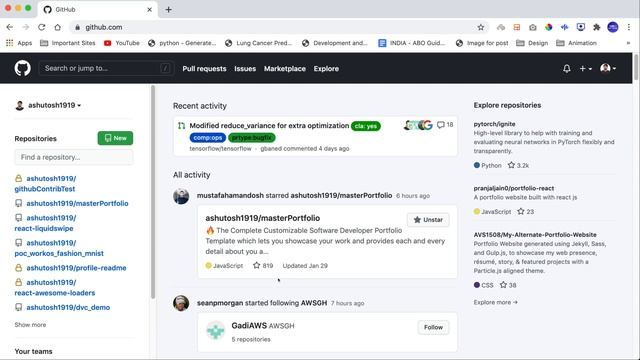Click the address bar github.com

coord(104,27)
